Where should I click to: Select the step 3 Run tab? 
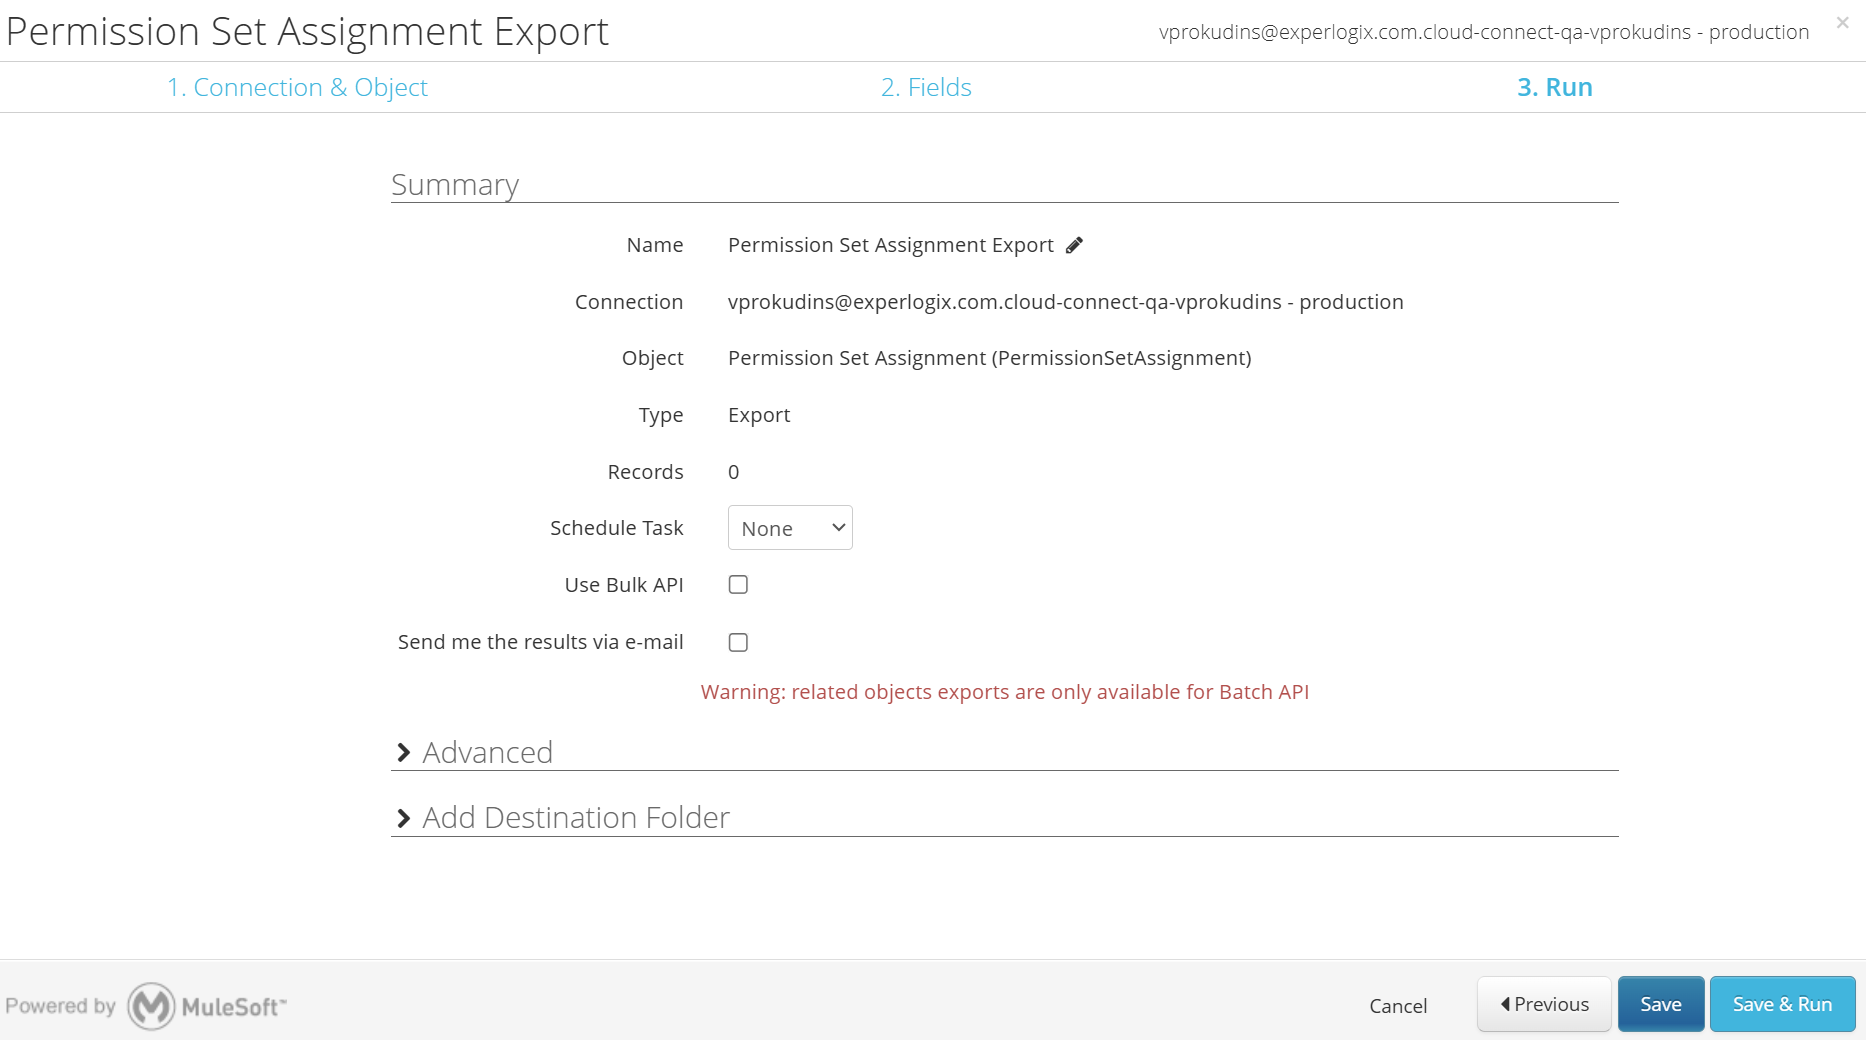coord(1555,87)
